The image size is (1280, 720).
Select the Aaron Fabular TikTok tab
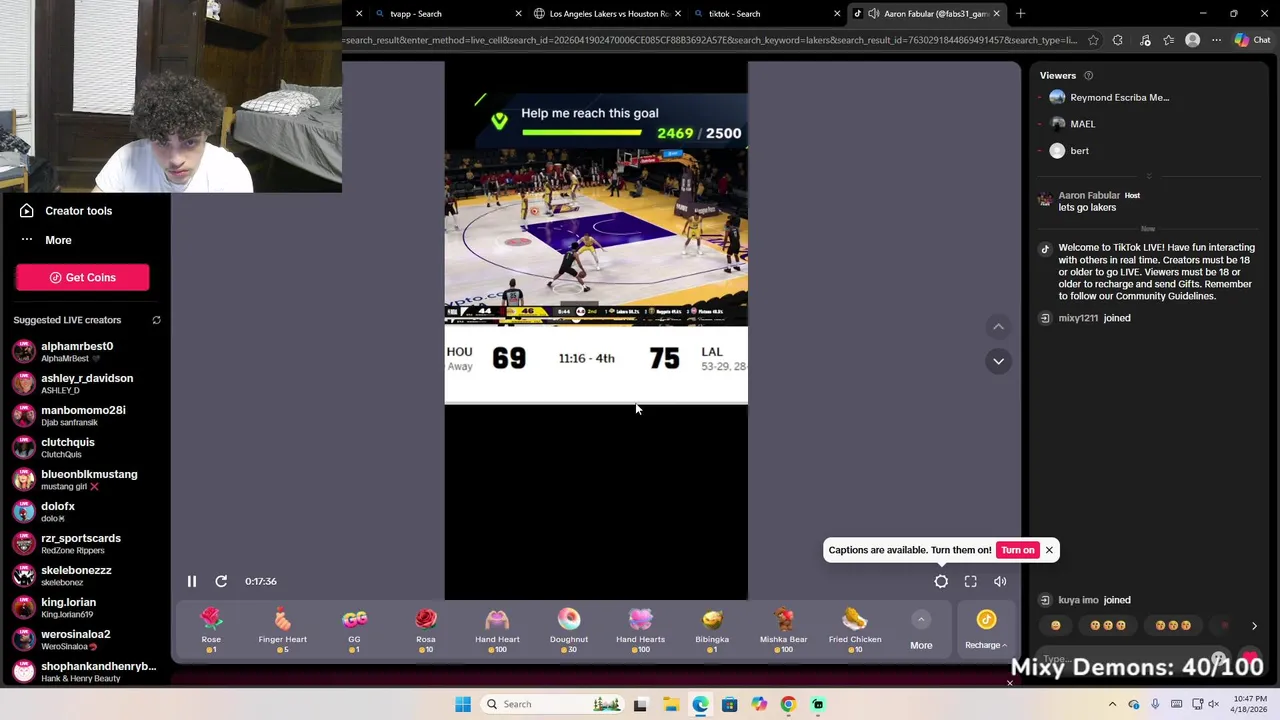[x=925, y=14]
